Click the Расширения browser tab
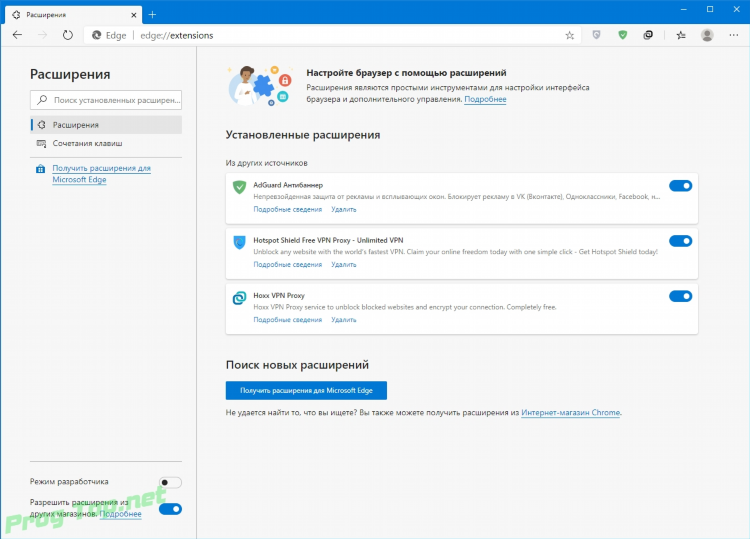The width and height of the screenshot is (750, 539). [74, 15]
